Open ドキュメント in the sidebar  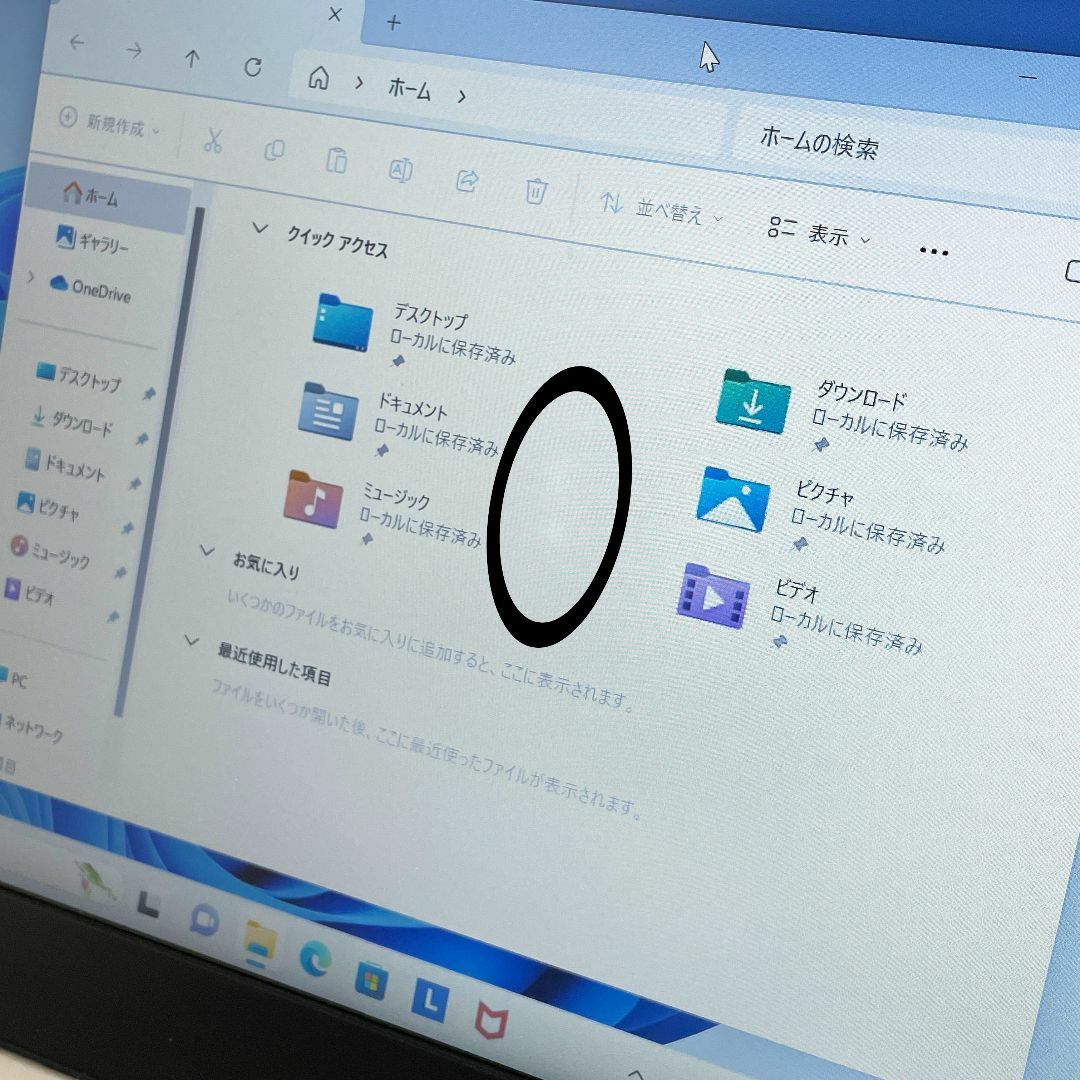65,466
